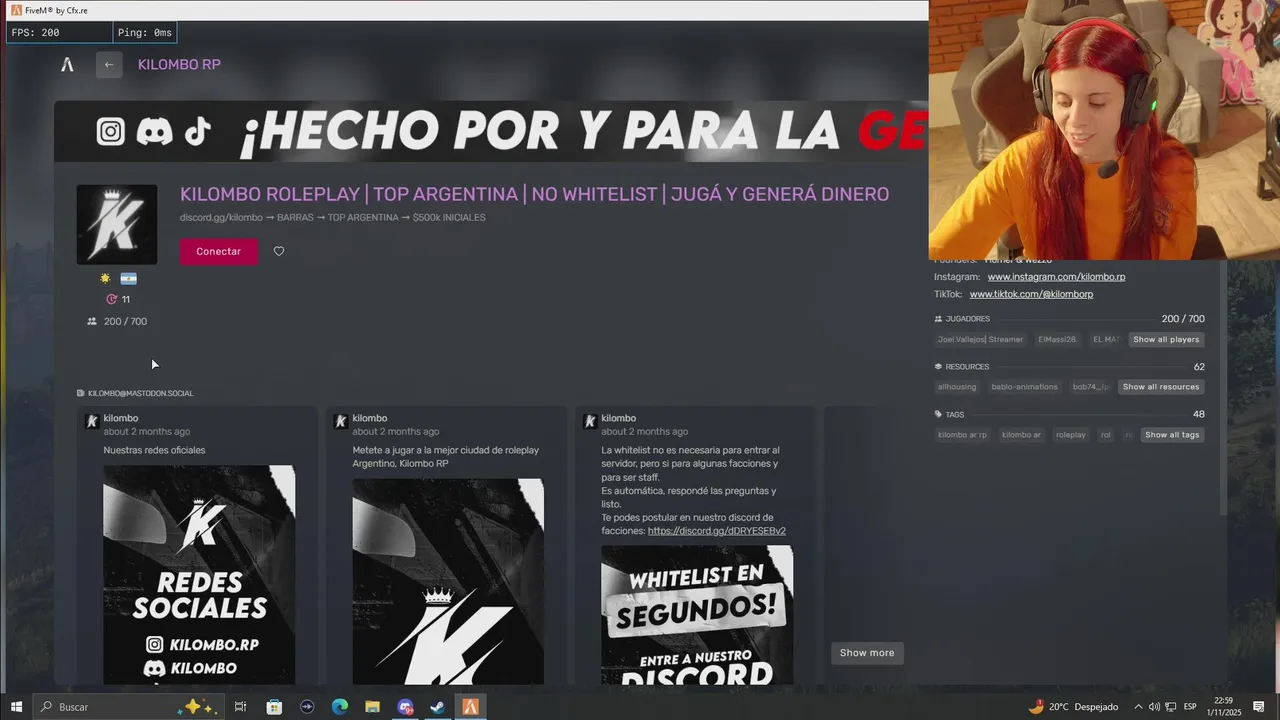Click the players icon beside 200 / 700
Viewport: 1280px width, 720px height.
point(92,321)
